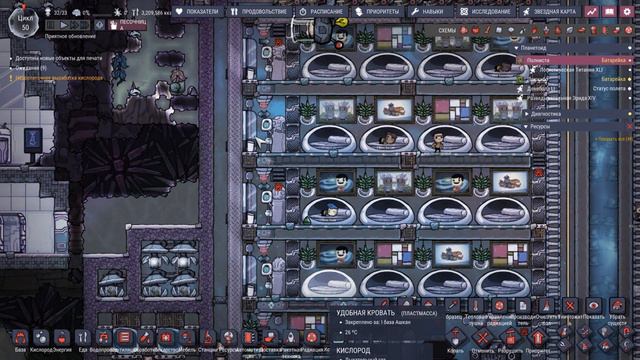Open notification about new printable objects

[x=58, y=58]
